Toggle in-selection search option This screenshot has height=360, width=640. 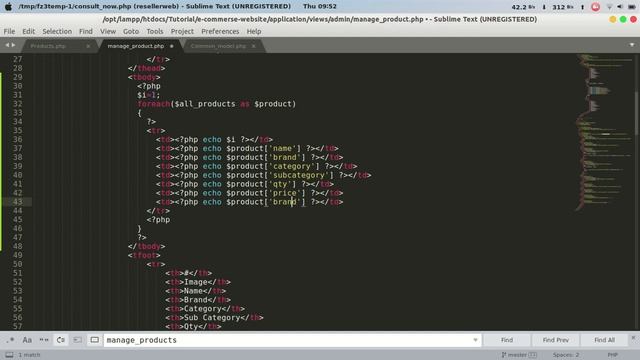point(77,340)
